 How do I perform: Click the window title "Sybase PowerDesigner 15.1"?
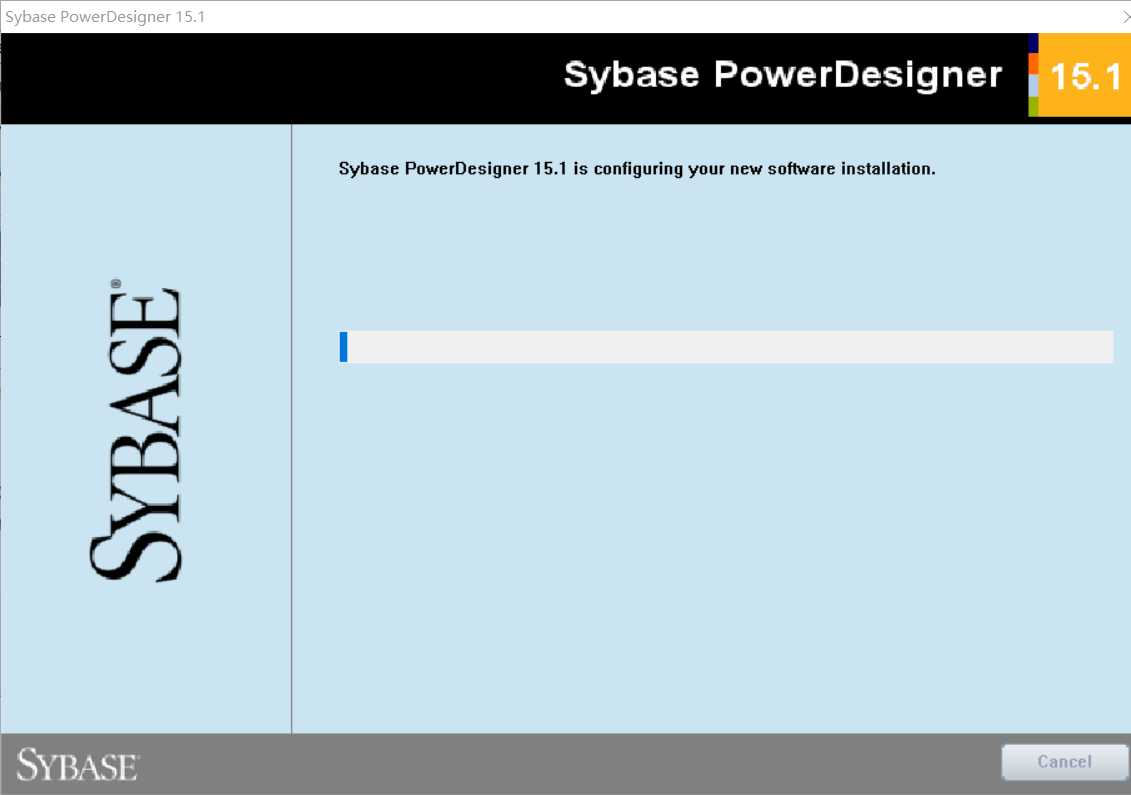105,17
